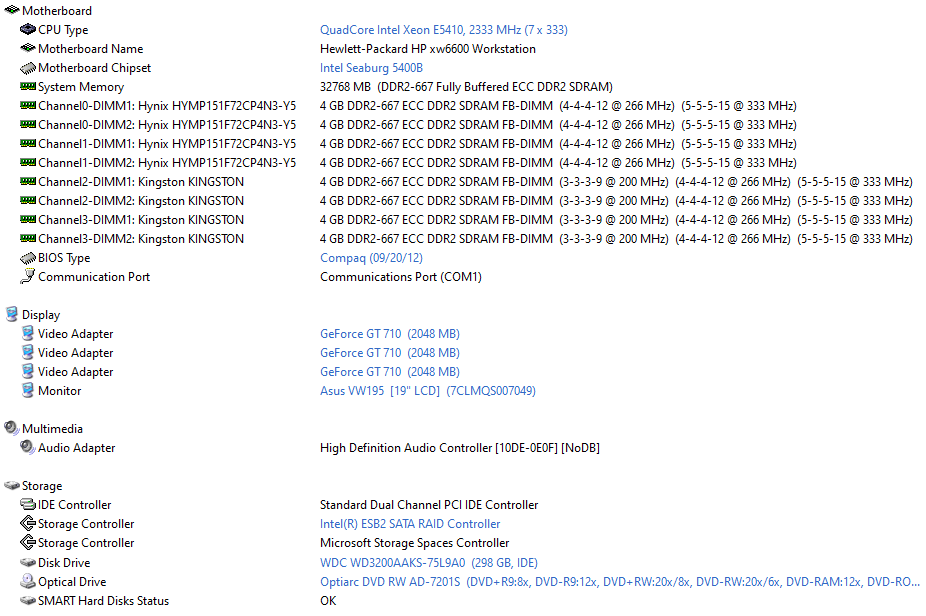Click the Channel1-DIMM2 memory module icon
The width and height of the screenshot is (926, 616).
click(x=28, y=162)
